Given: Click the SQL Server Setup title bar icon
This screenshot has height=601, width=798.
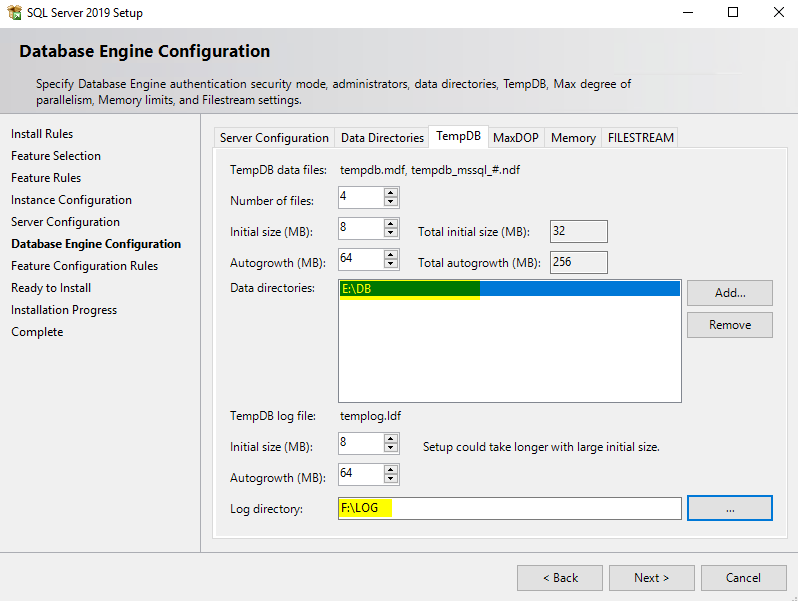Looking at the screenshot, I should click(14, 13).
